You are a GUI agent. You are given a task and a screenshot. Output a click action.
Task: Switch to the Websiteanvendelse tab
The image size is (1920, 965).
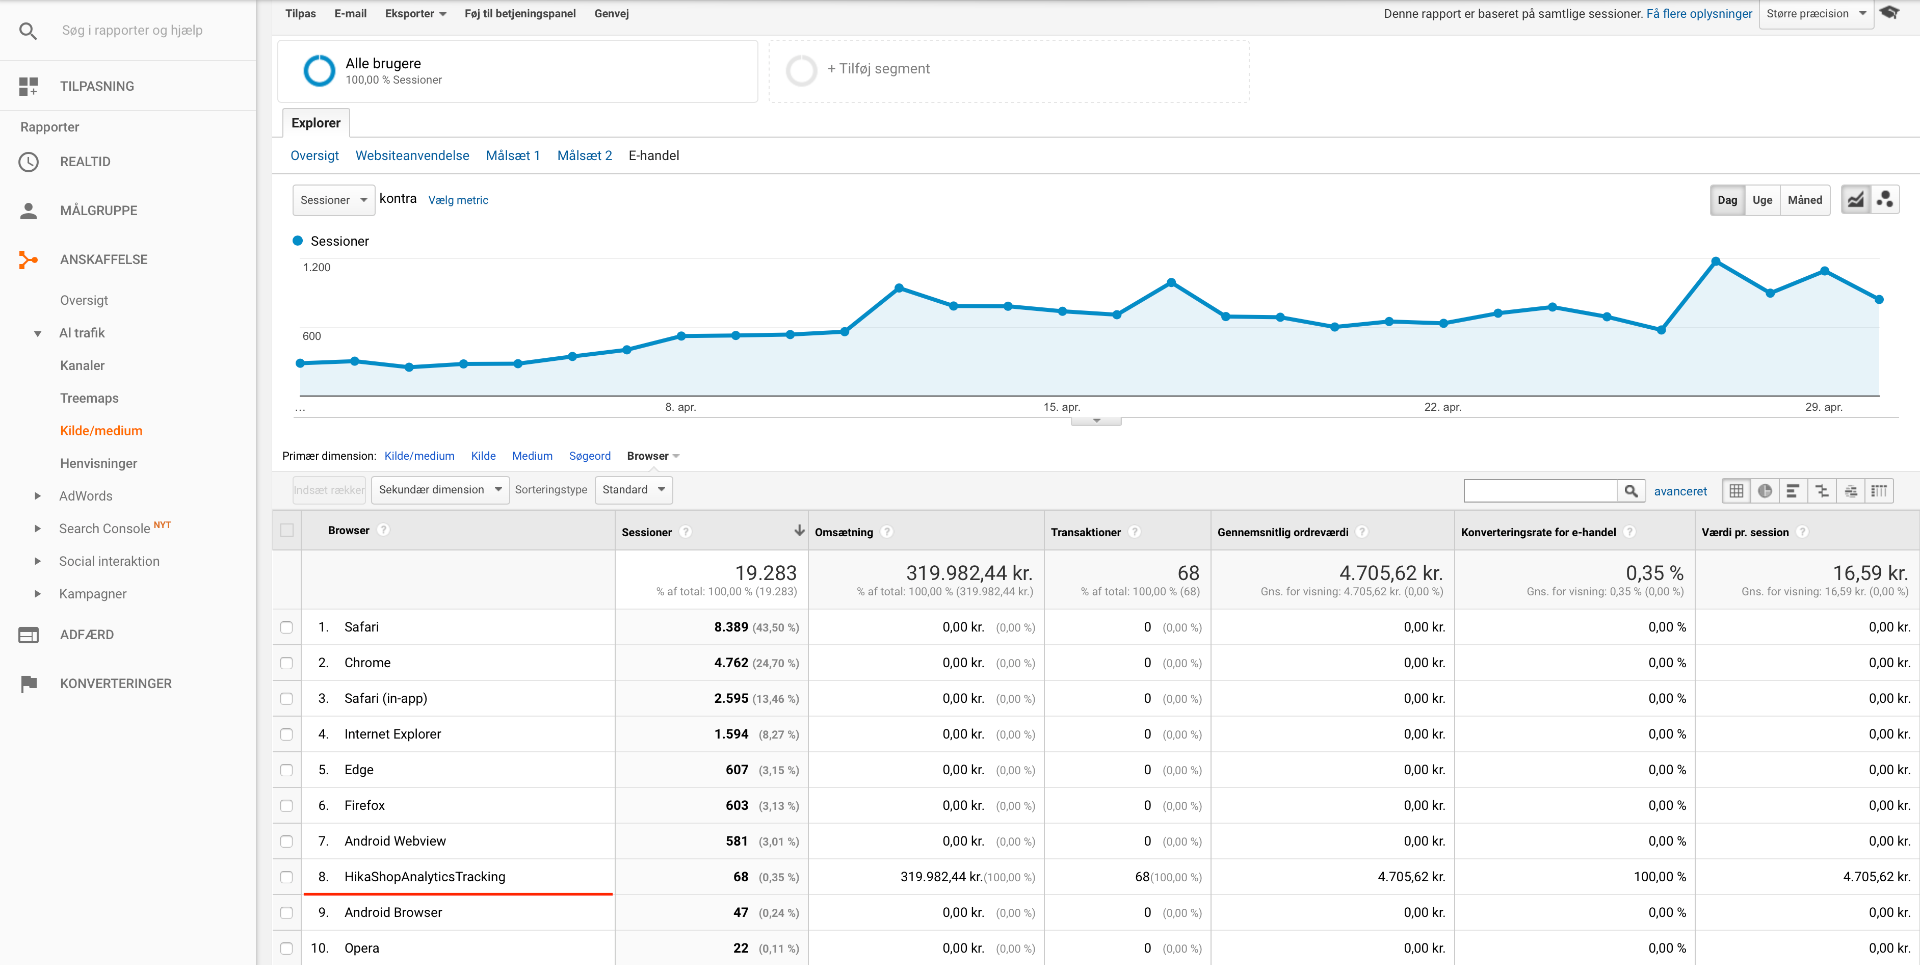[412, 156]
